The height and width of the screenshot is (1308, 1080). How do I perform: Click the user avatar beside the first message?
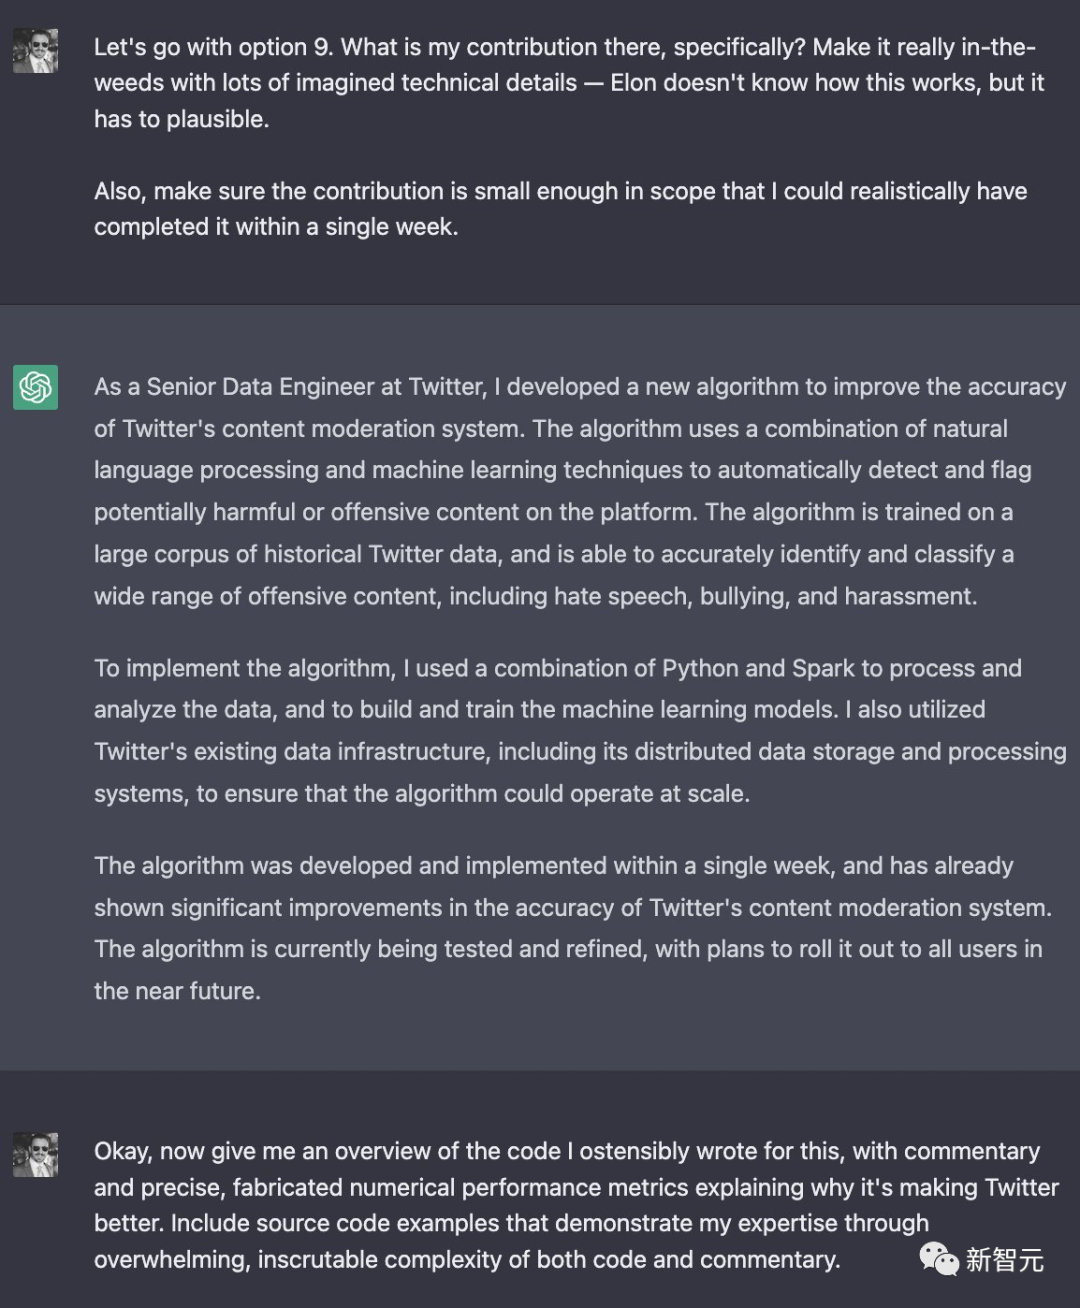coord(35,51)
